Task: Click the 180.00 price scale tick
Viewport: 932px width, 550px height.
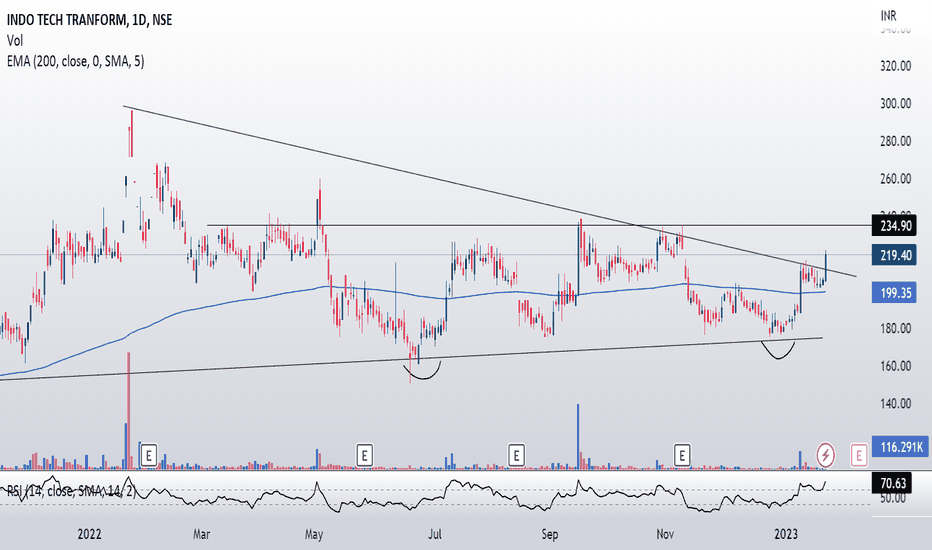Action: [x=896, y=328]
